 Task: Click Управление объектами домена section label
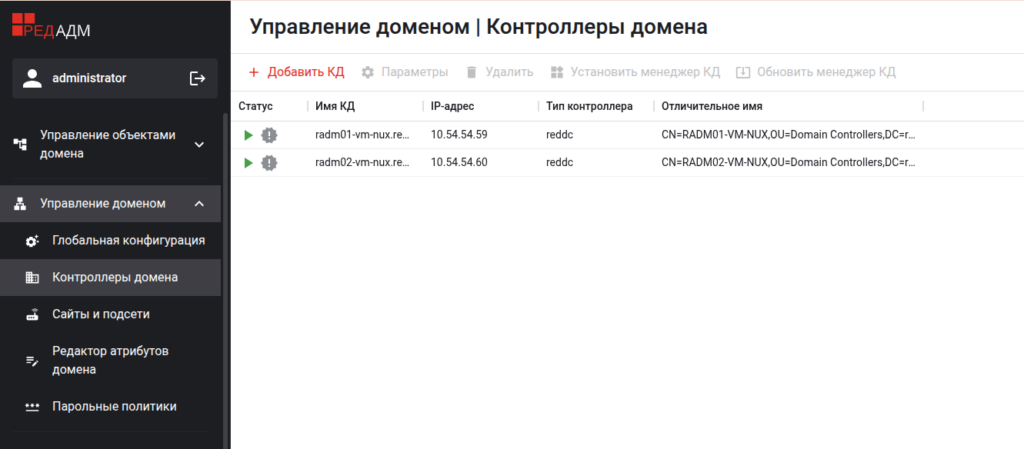click(x=108, y=144)
